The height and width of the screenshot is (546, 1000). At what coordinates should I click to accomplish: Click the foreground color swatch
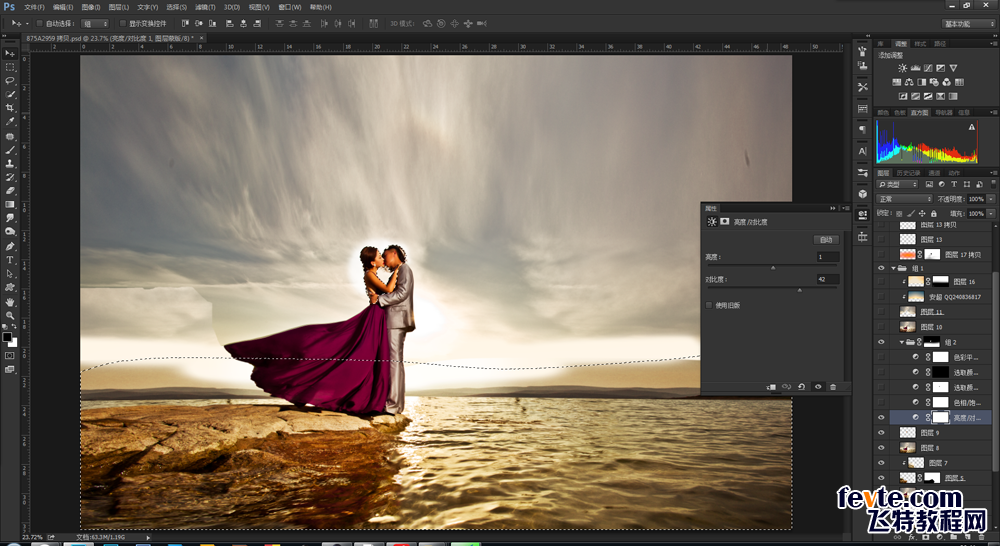click(x=7, y=337)
